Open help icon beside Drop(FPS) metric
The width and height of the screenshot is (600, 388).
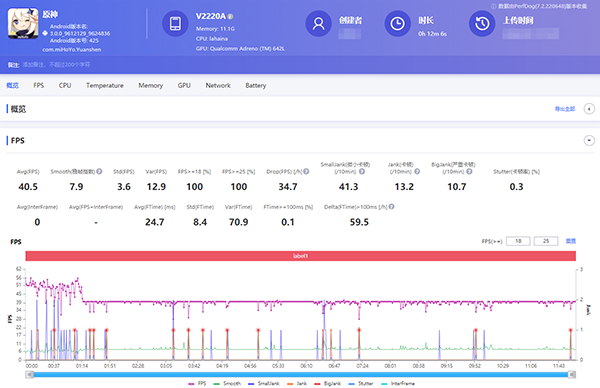(x=306, y=171)
